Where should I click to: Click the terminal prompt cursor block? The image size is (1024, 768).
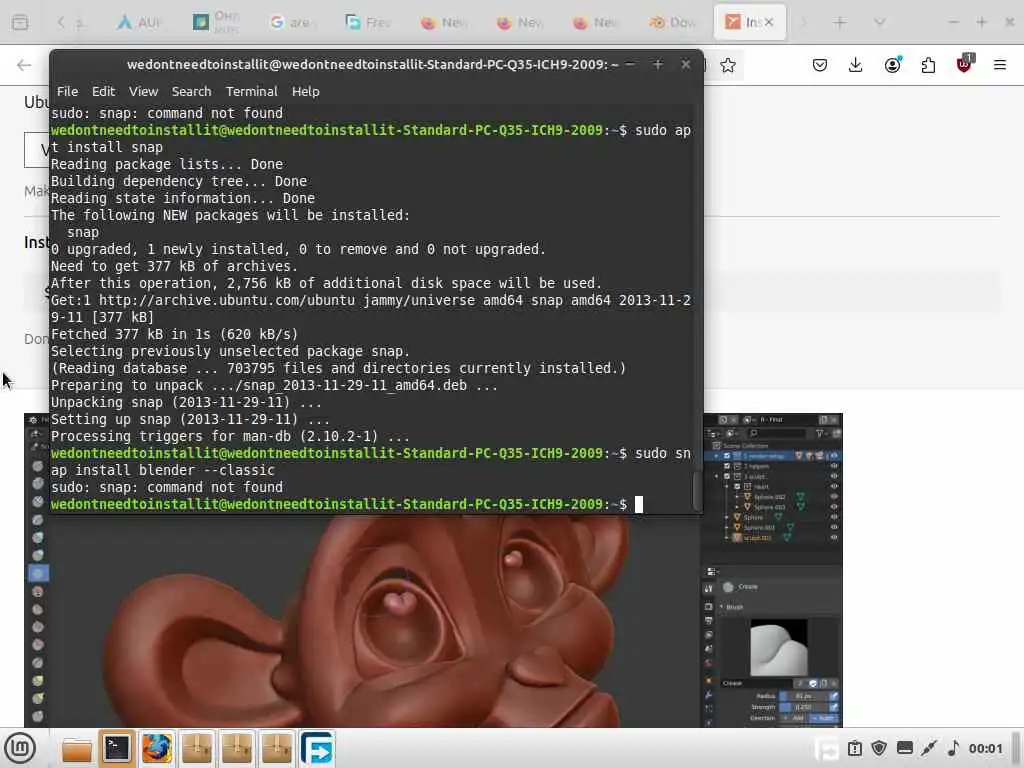[x=639, y=504]
